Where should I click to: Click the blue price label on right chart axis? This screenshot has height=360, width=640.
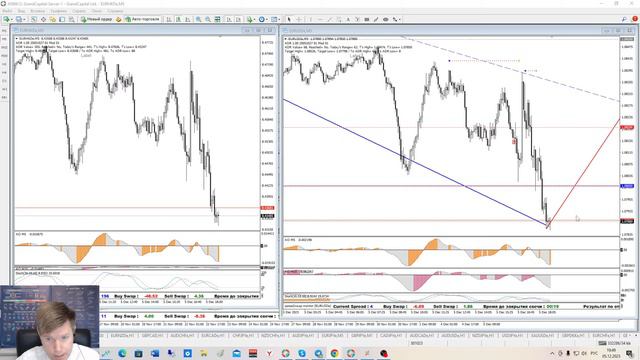coord(627,186)
